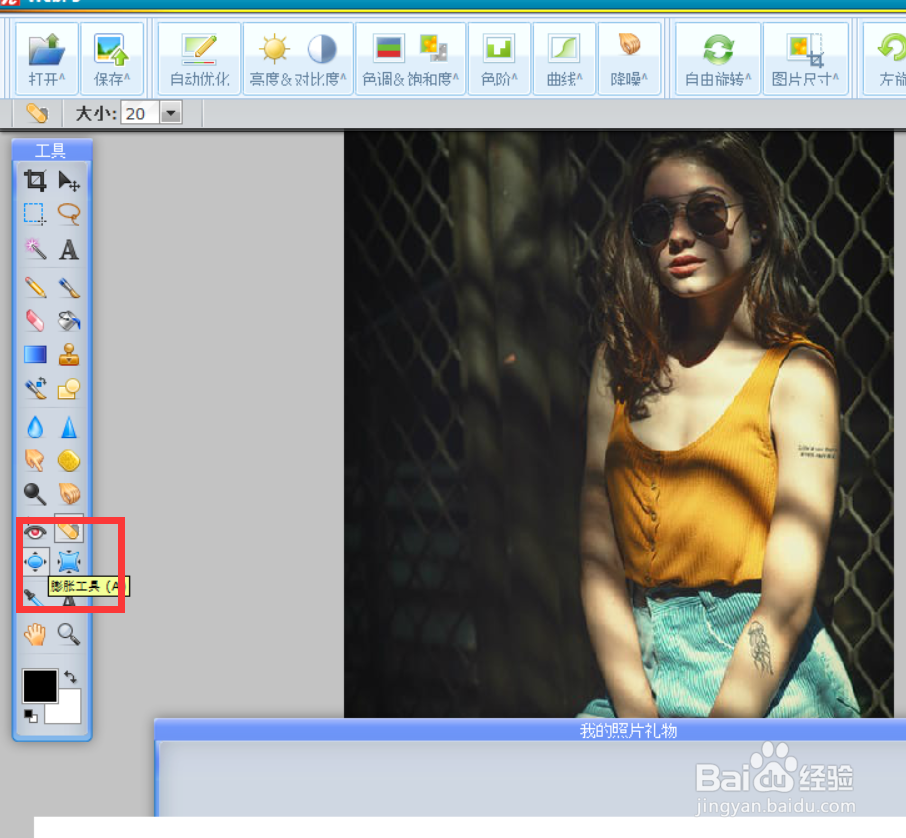Select the Bloat (膨胀) tool
This screenshot has width=906, height=838.
click(x=35, y=561)
